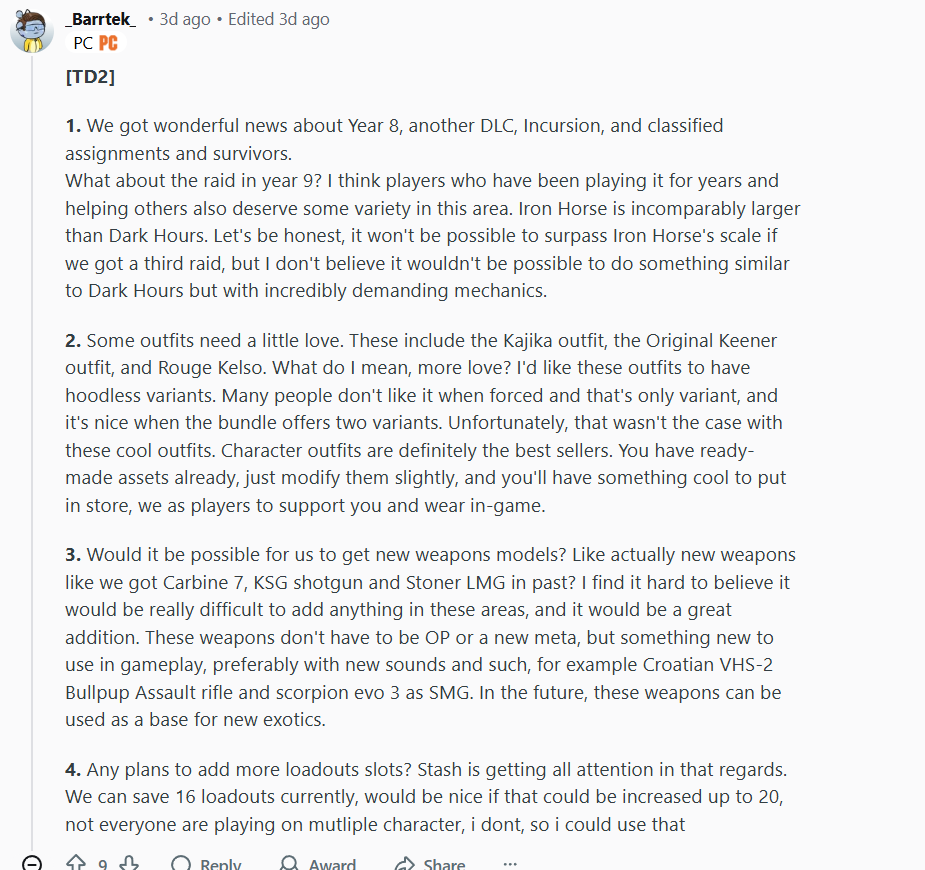
Task: Click the Share text button
Action: tap(444, 865)
